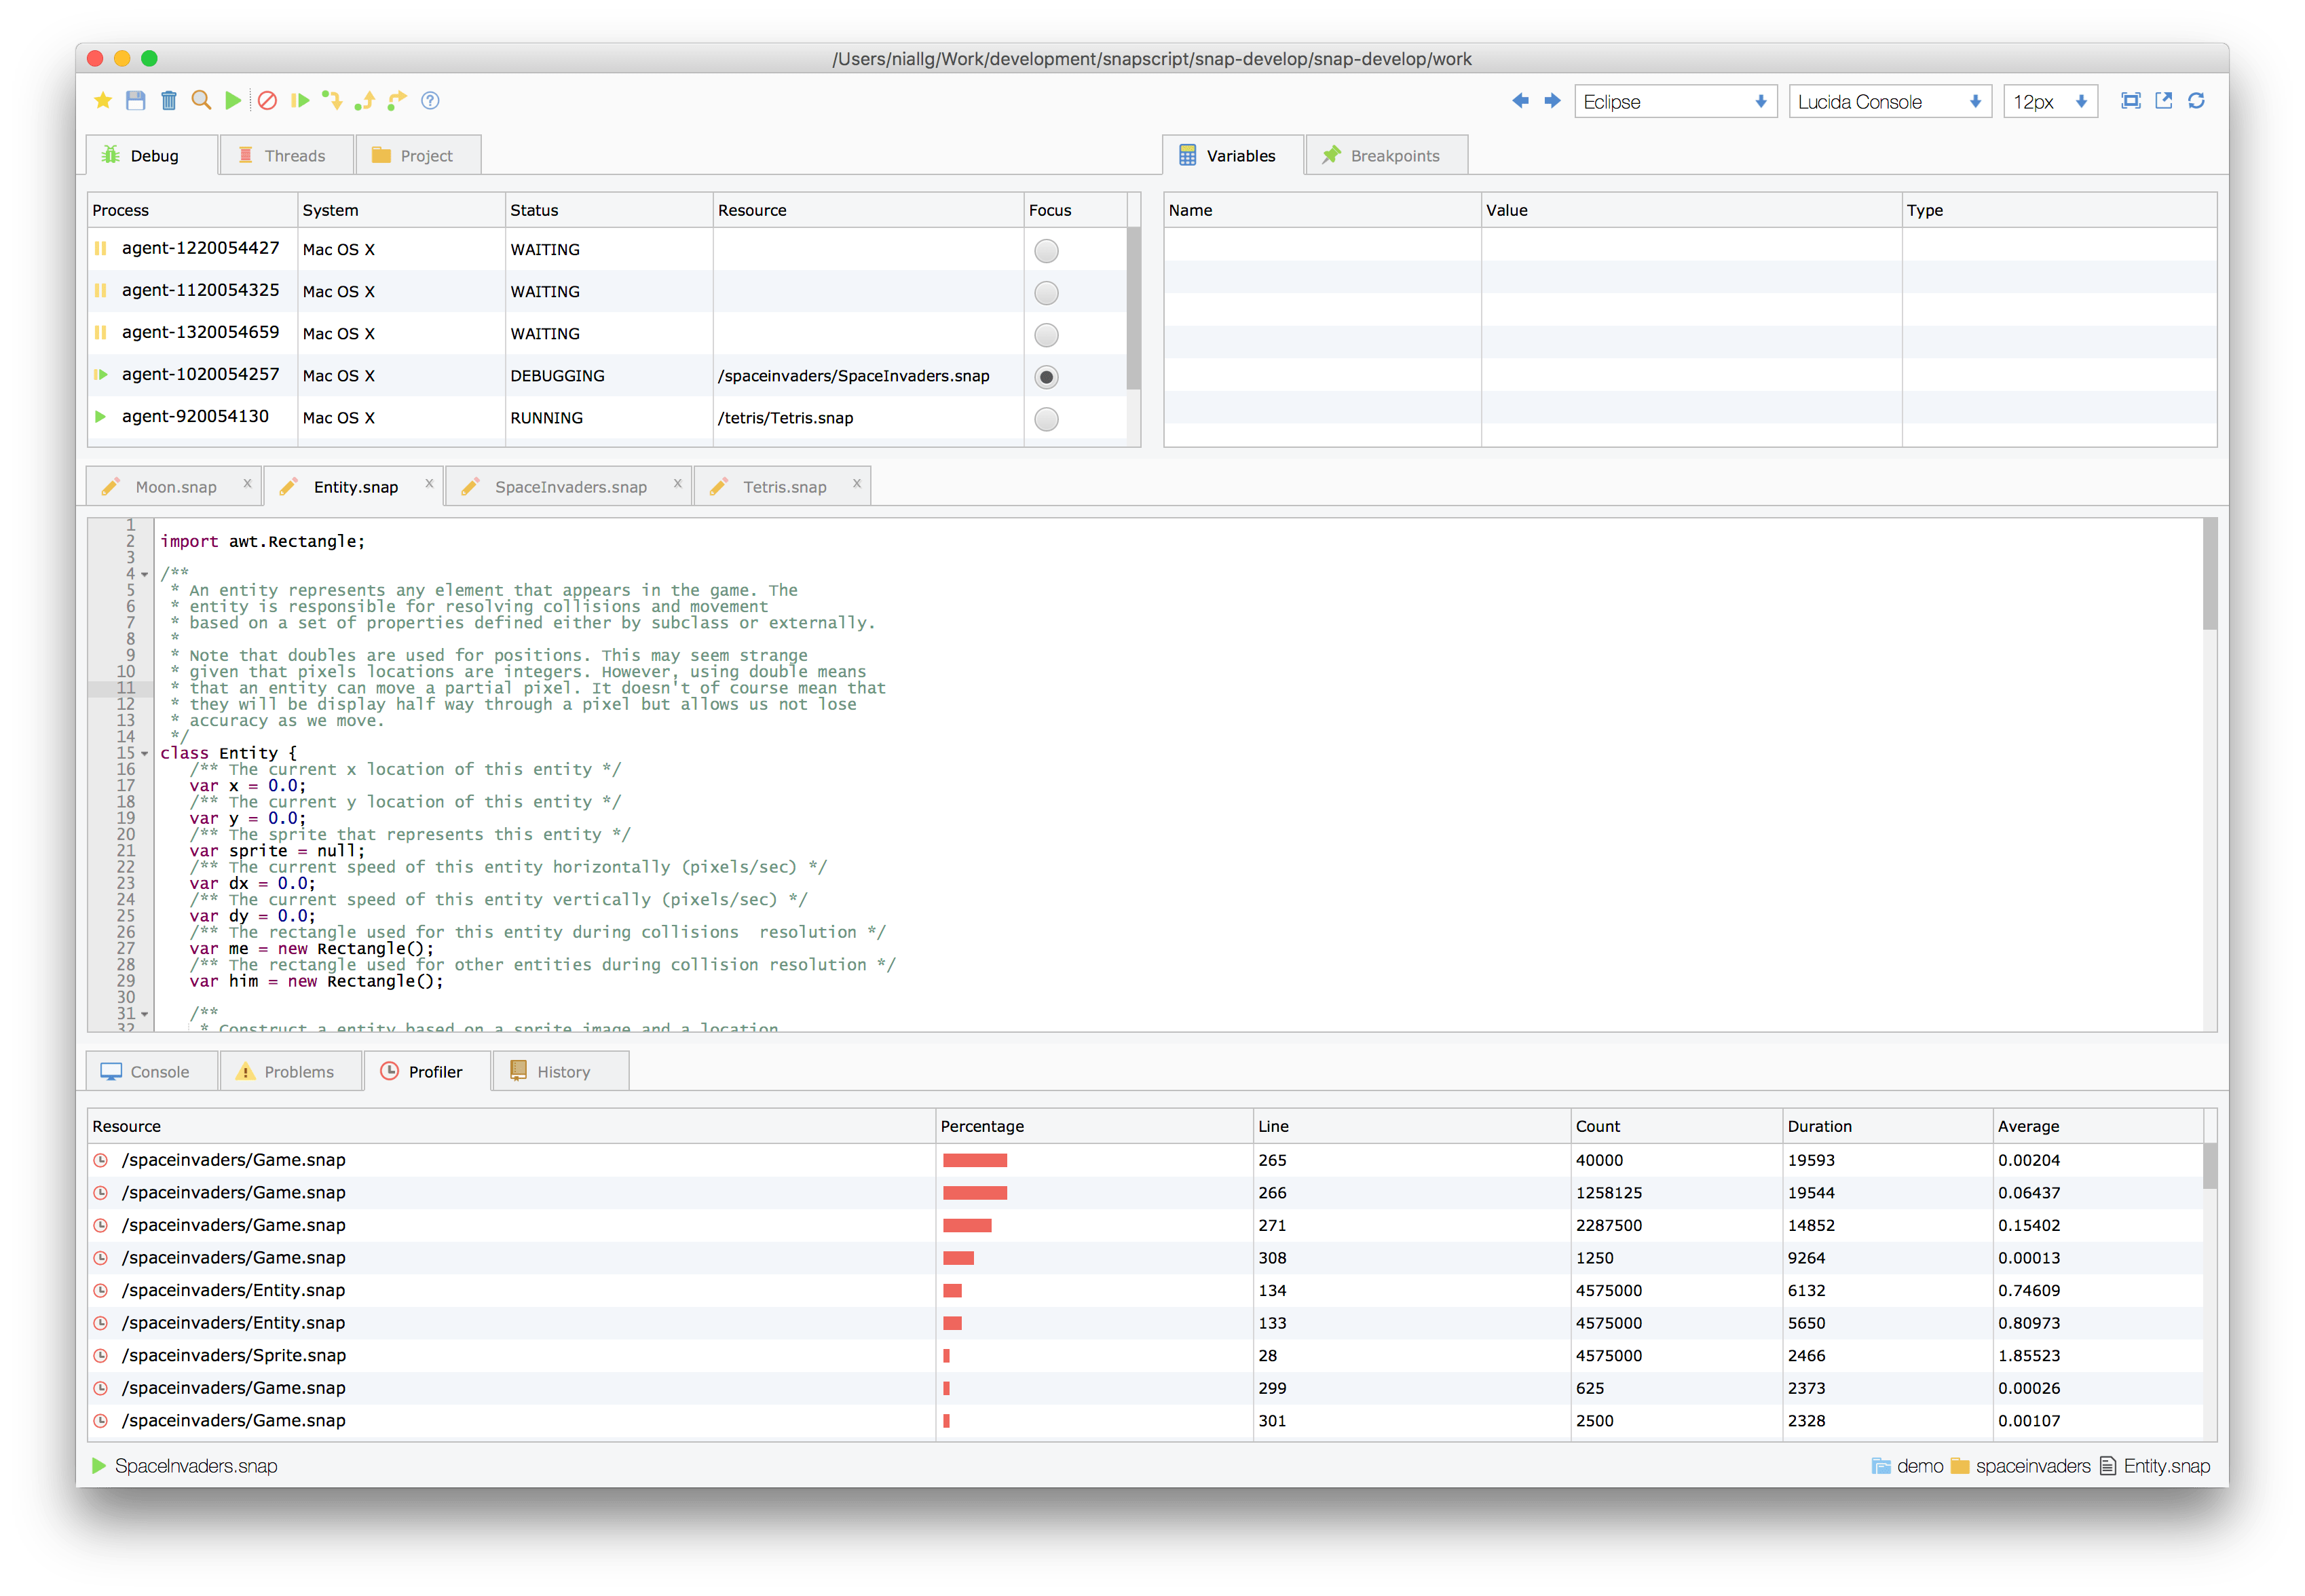
Task: Open the Console tab
Action: click(x=152, y=1071)
